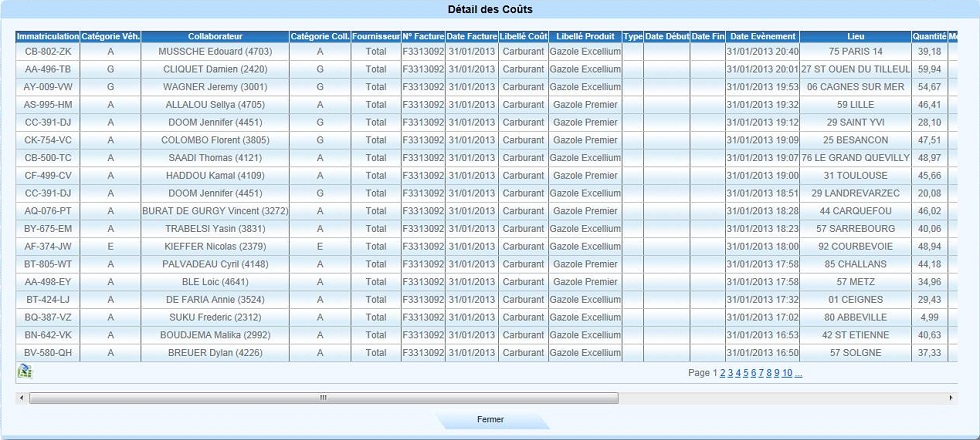Click the pagination ellipsis for more pages

[798, 373]
